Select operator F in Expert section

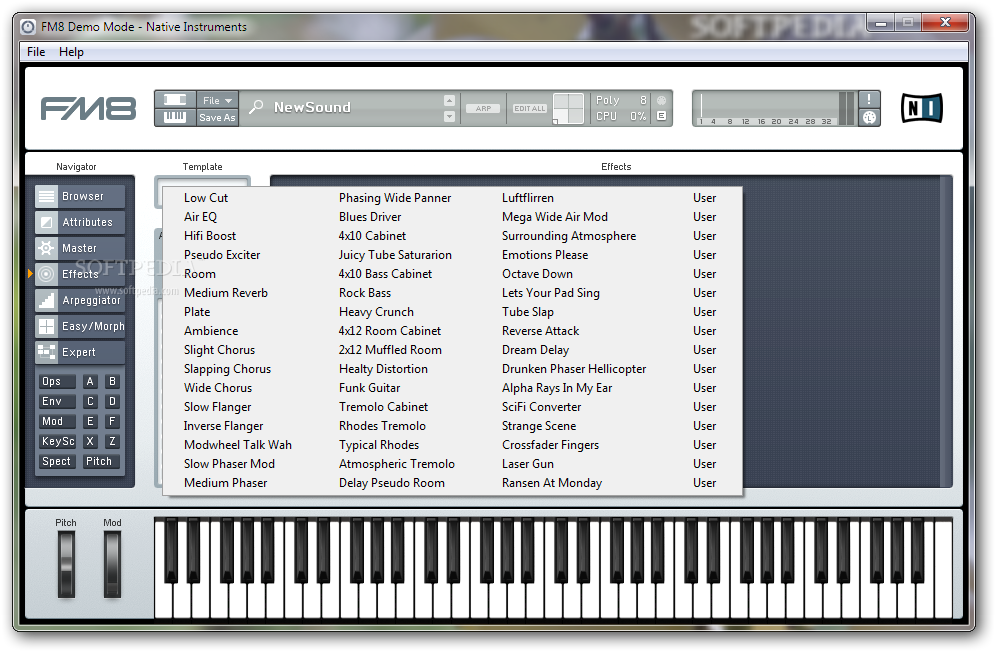pyautogui.click(x=112, y=421)
